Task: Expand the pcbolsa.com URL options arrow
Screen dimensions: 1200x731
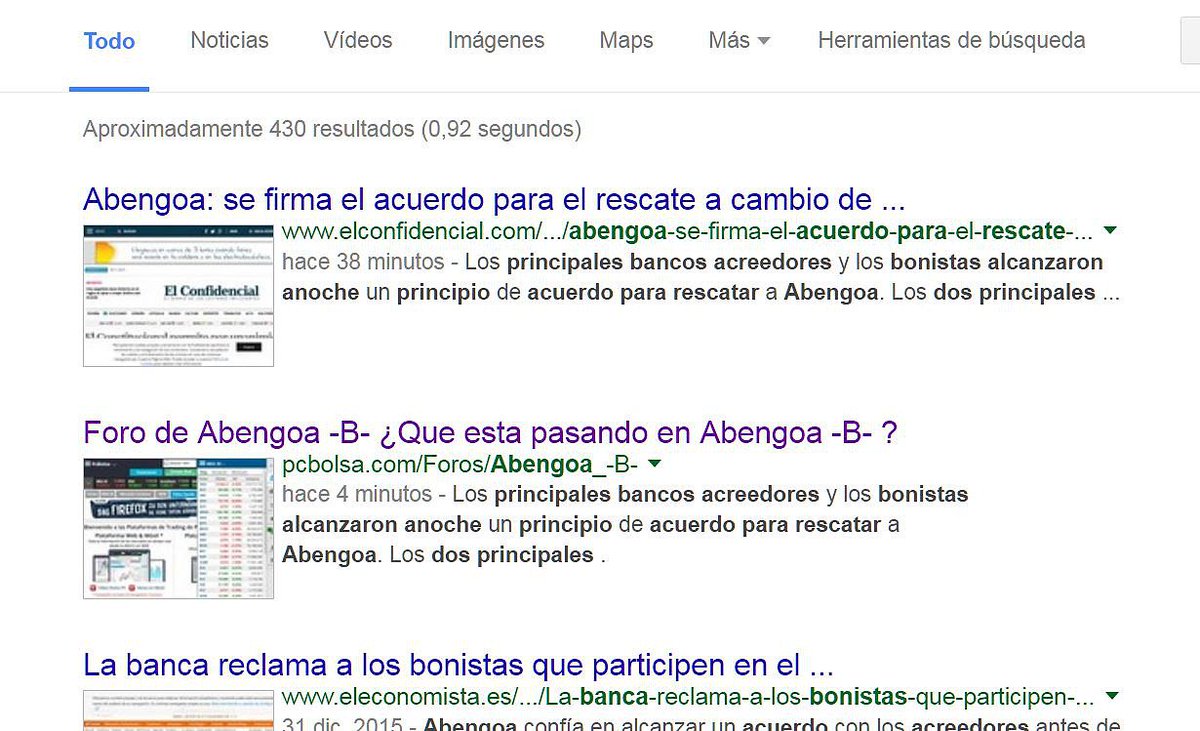Action: click(655, 464)
